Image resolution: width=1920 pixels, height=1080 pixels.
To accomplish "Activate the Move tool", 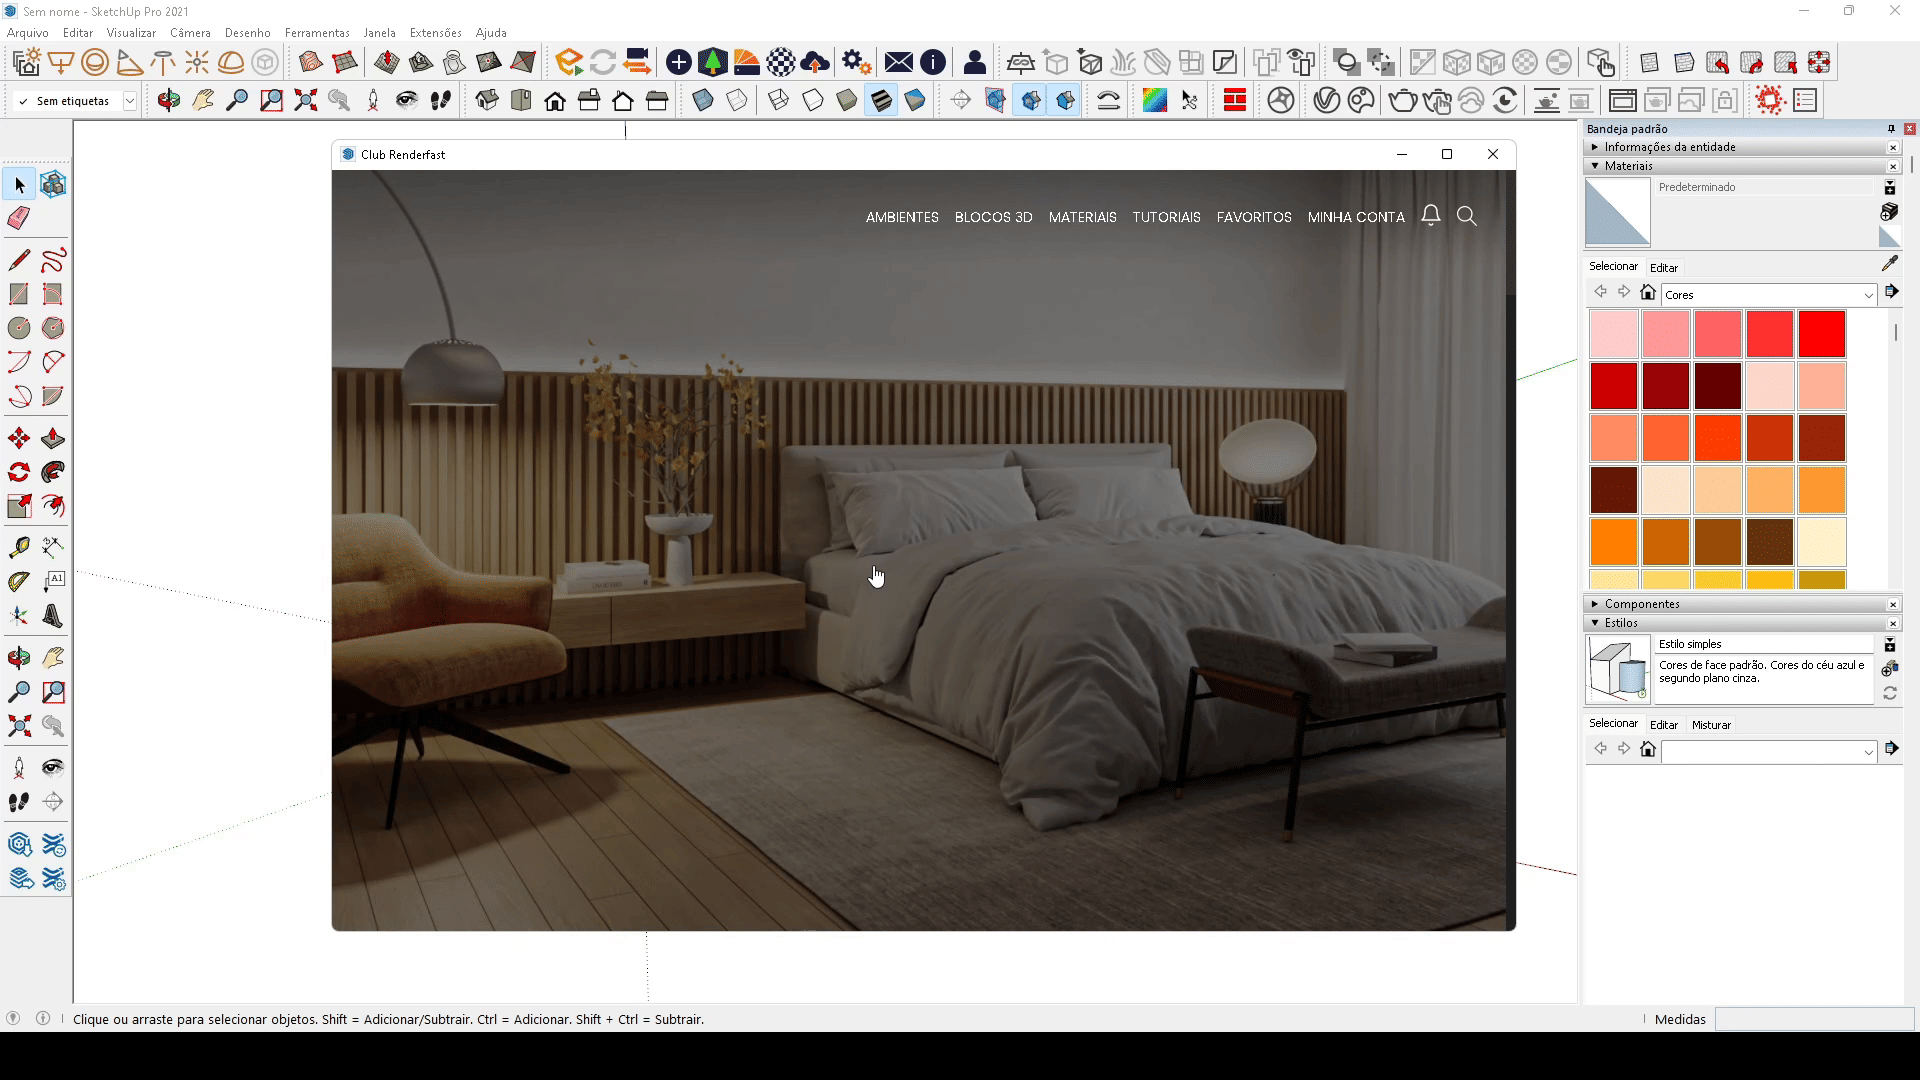I will click(19, 439).
